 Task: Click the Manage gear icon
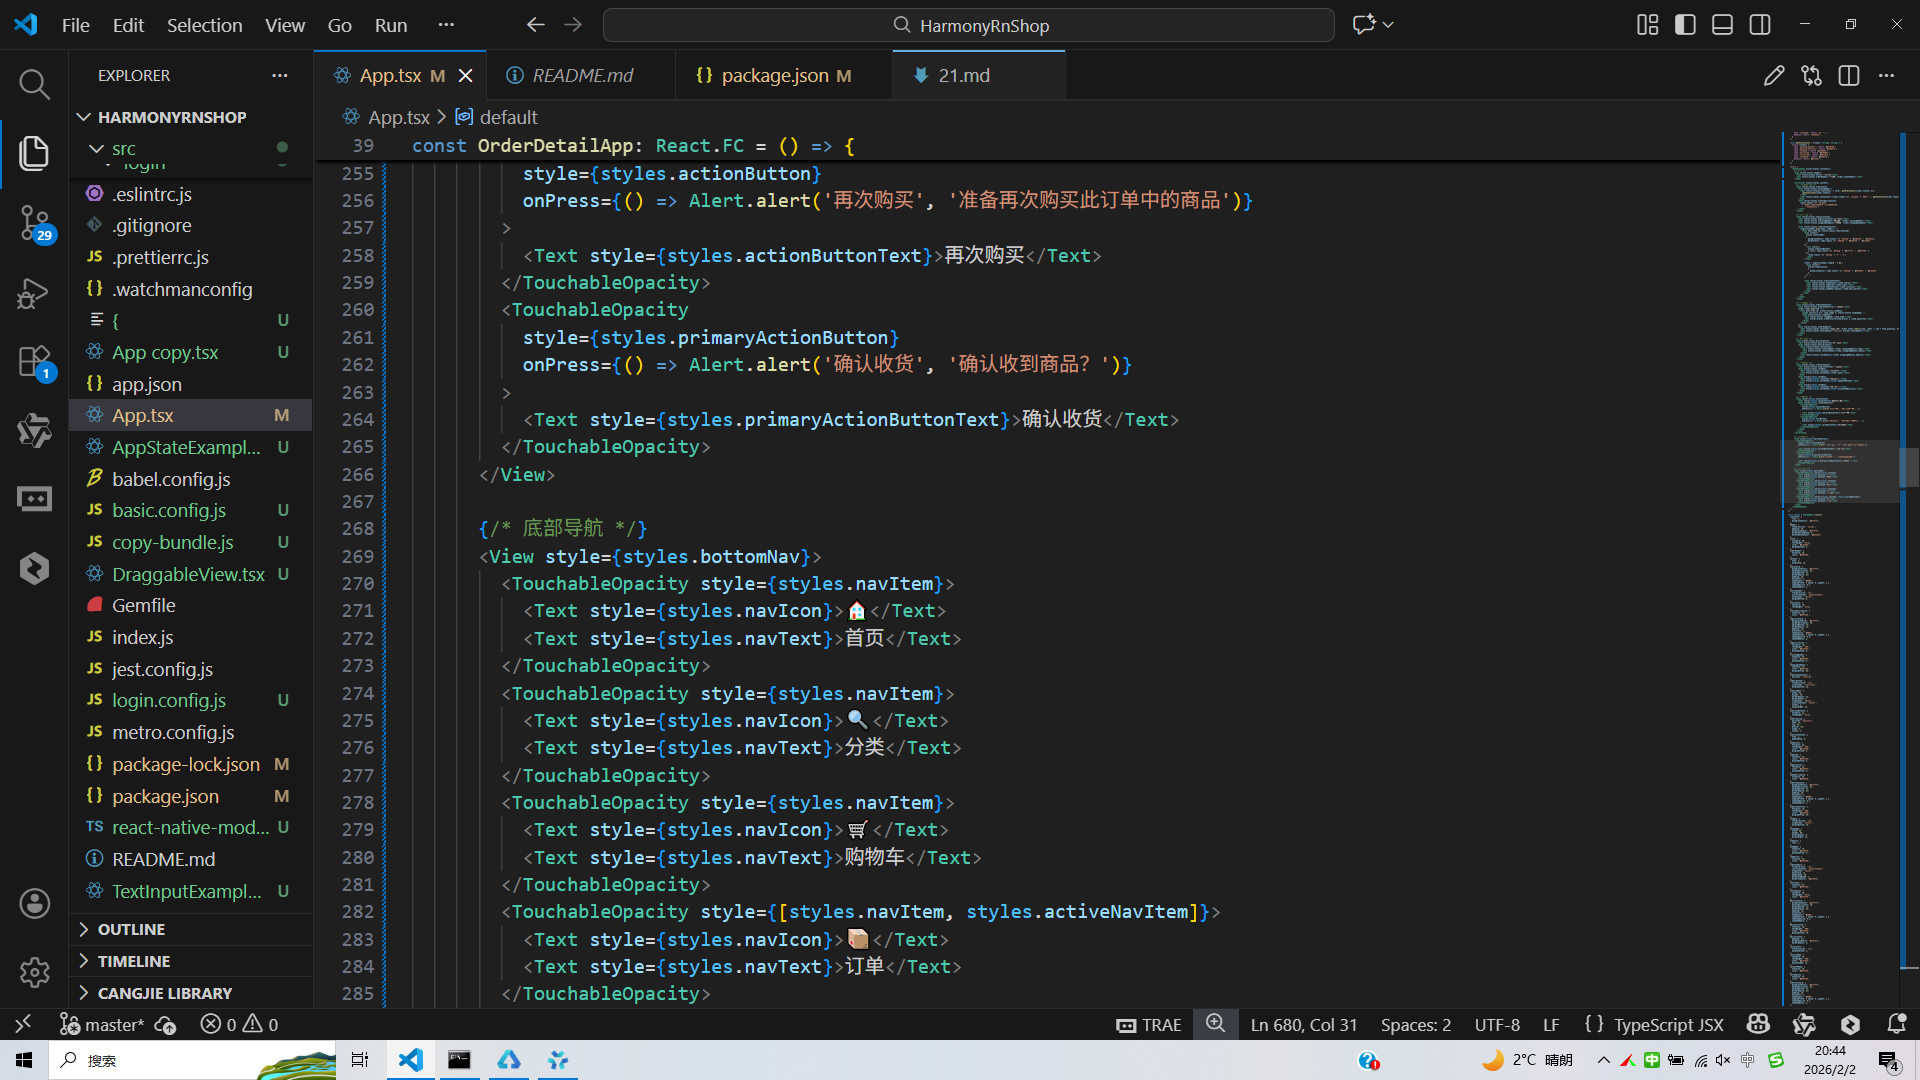tap(34, 972)
